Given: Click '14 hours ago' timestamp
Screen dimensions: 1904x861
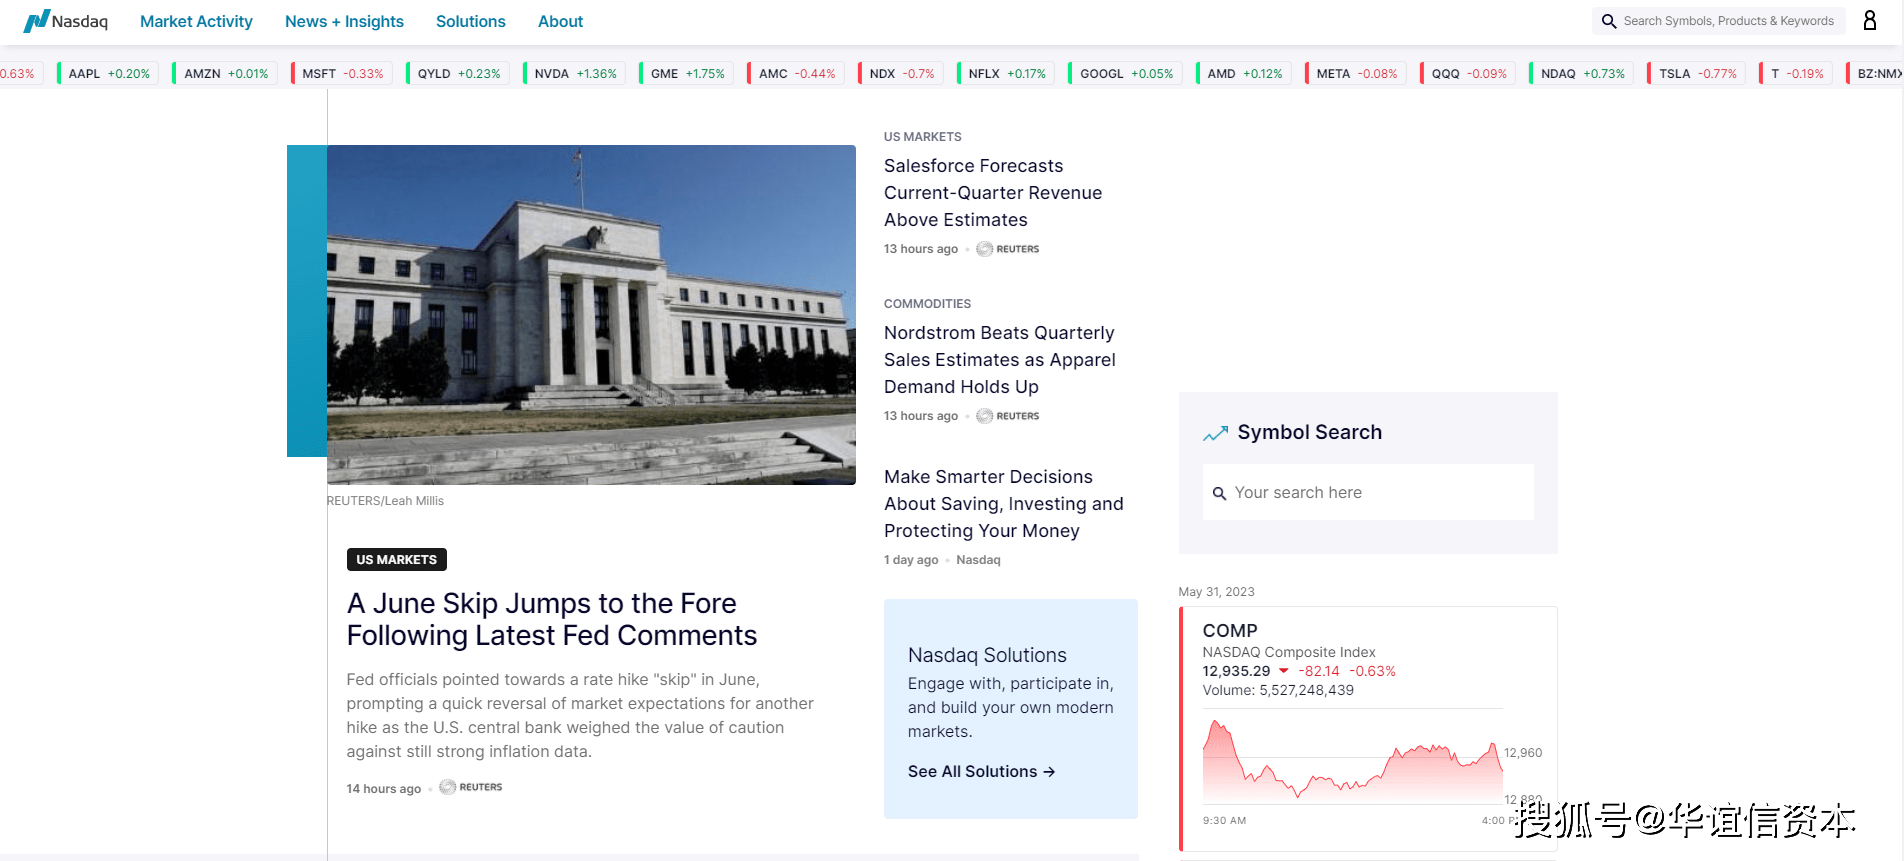Looking at the screenshot, I should 384,789.
